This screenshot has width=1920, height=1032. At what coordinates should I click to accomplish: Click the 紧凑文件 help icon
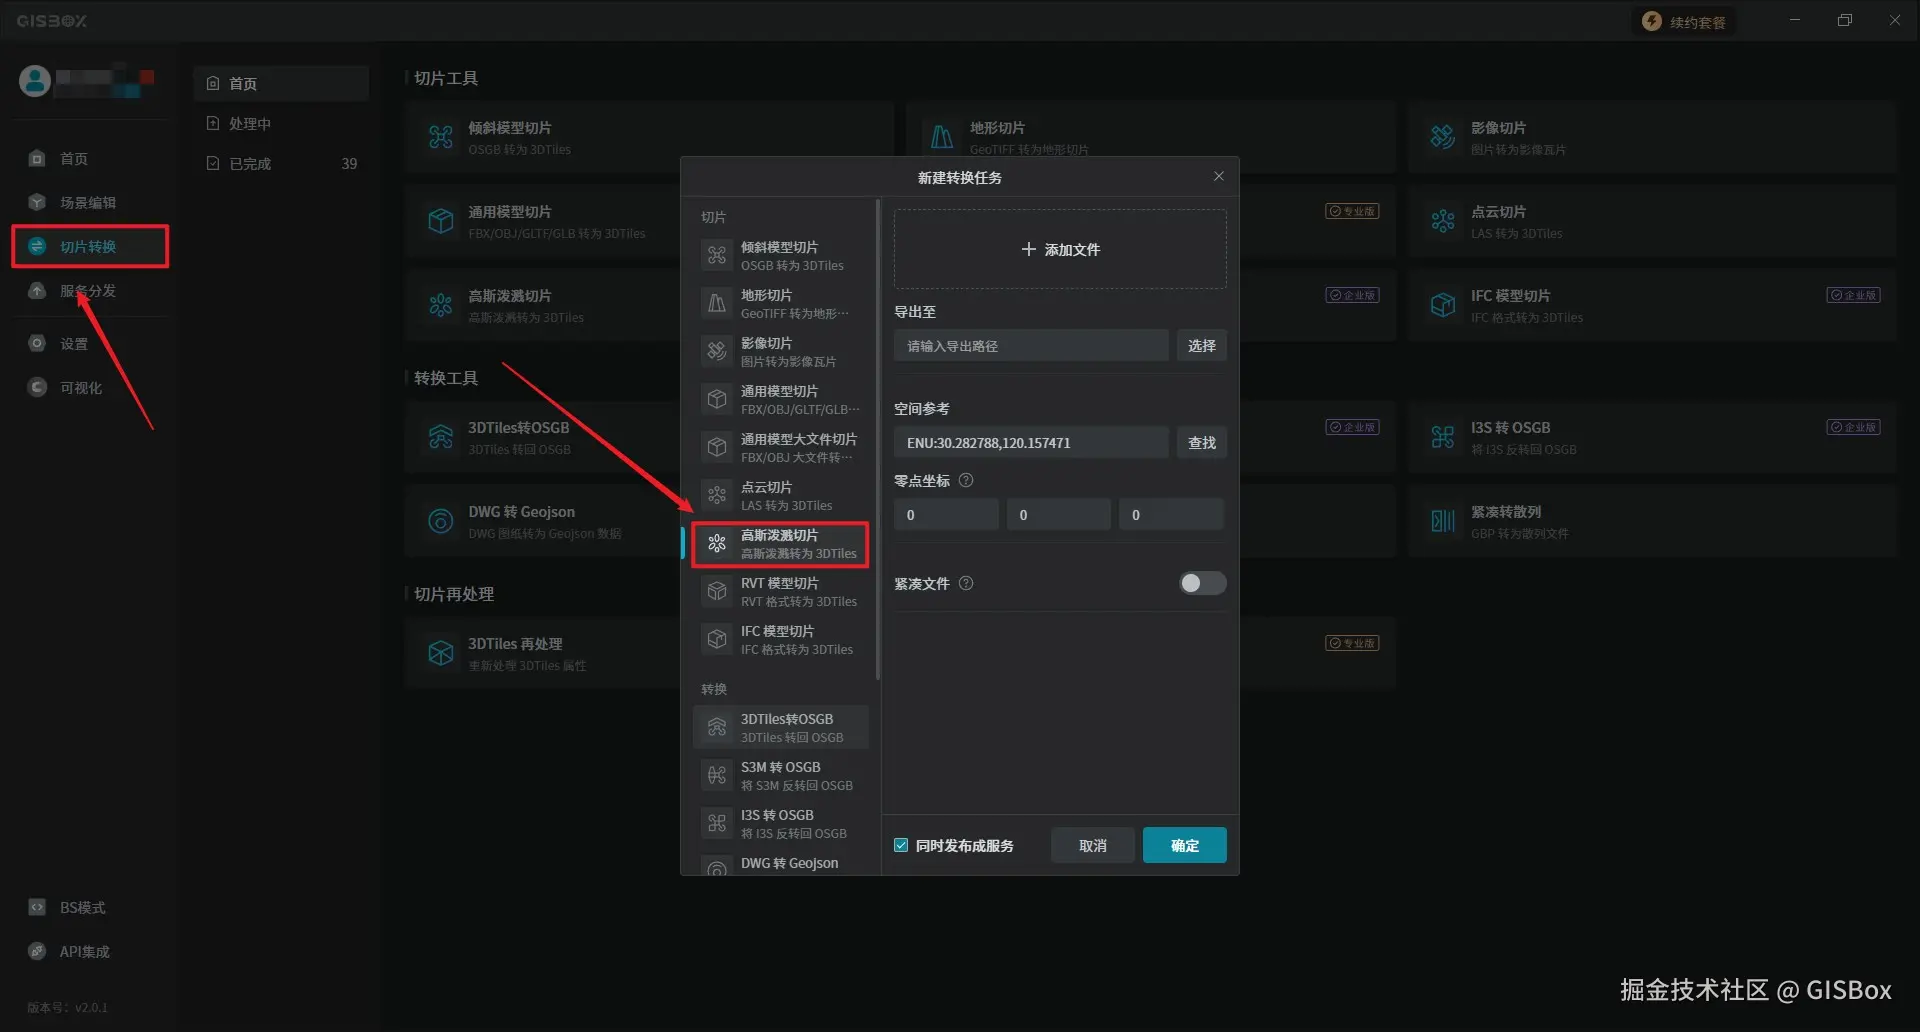pyautogui.click(x=966, y=584)
